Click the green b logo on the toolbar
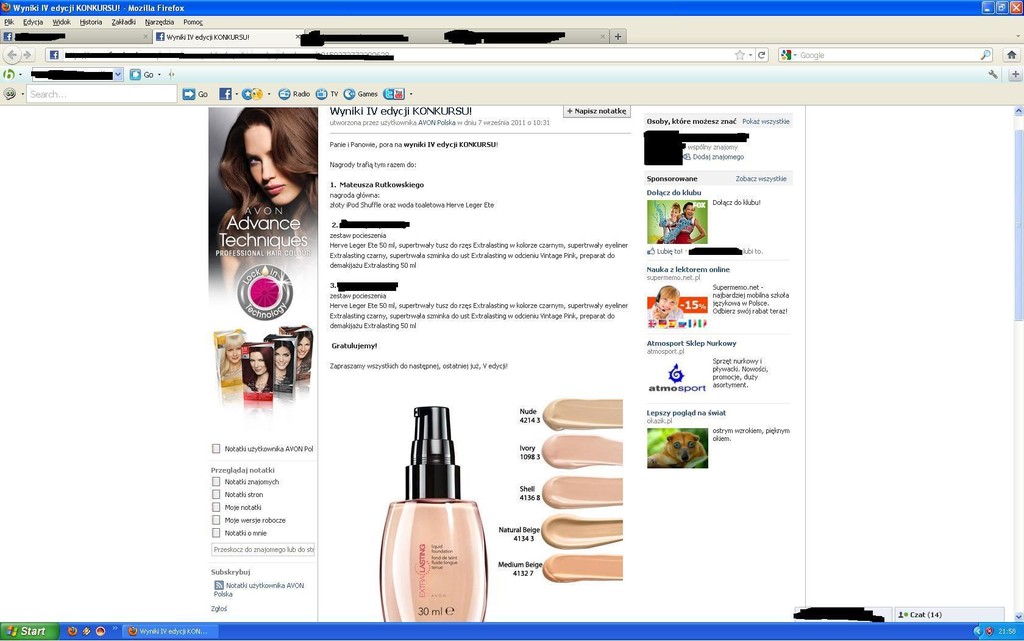This screenshot has height=641, width=1024. point(9,74)
